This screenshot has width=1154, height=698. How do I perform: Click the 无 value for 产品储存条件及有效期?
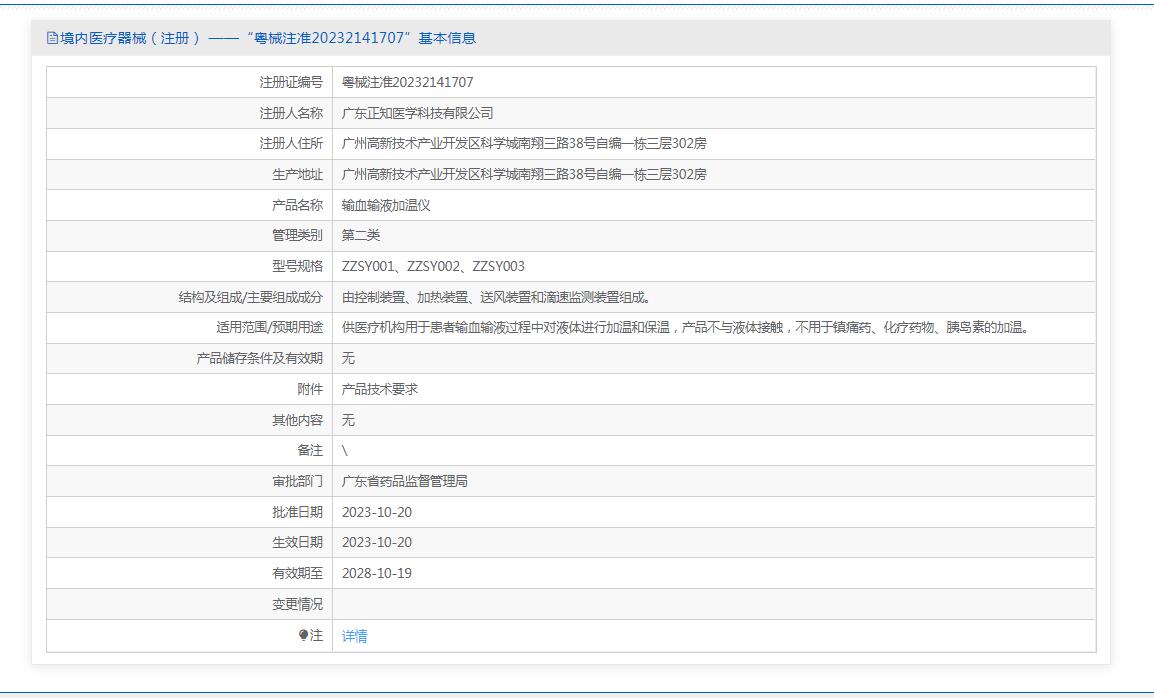[348, 359]
